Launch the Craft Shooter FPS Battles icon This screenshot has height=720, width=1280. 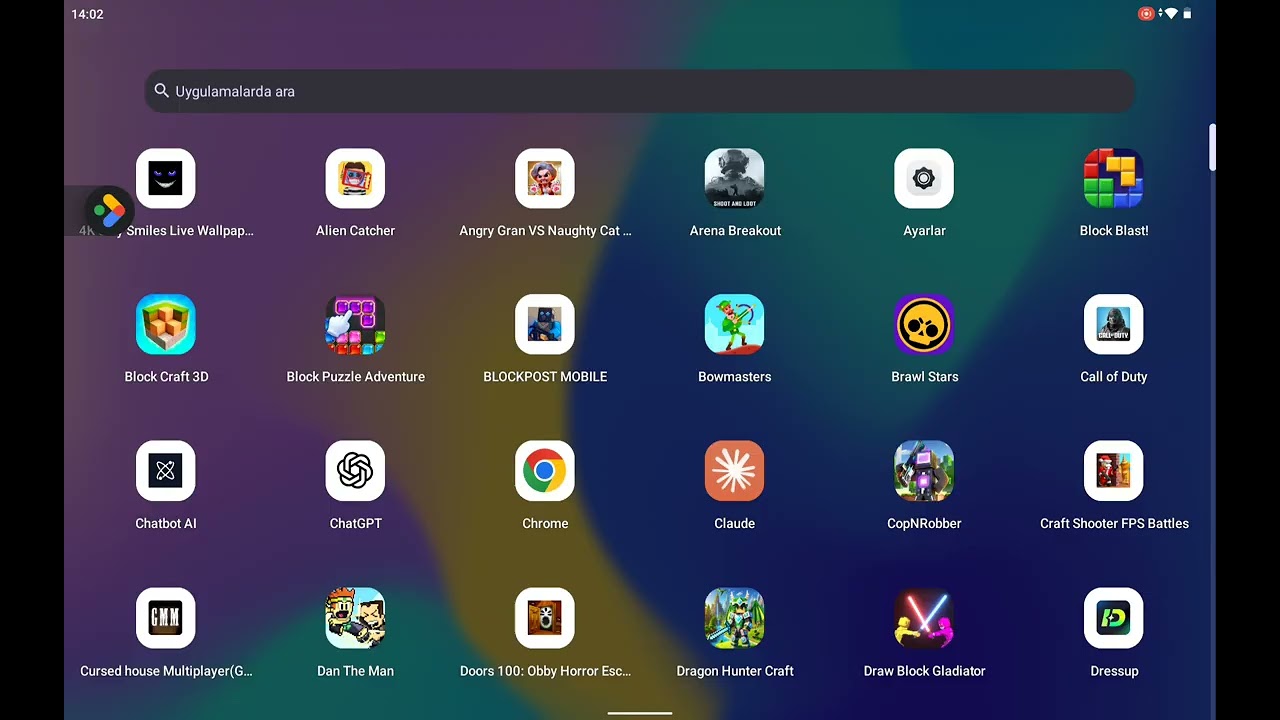pyautogui.click(x=1114, y=471)
